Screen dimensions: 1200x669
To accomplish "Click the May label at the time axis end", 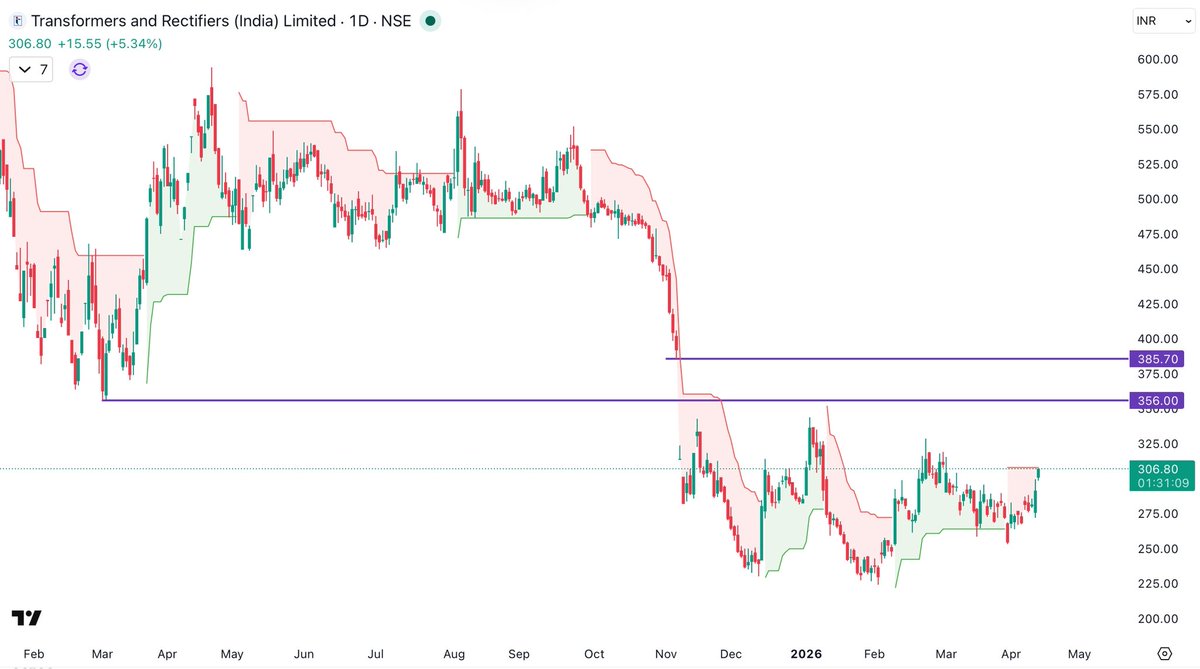I will coord(1079,654).
